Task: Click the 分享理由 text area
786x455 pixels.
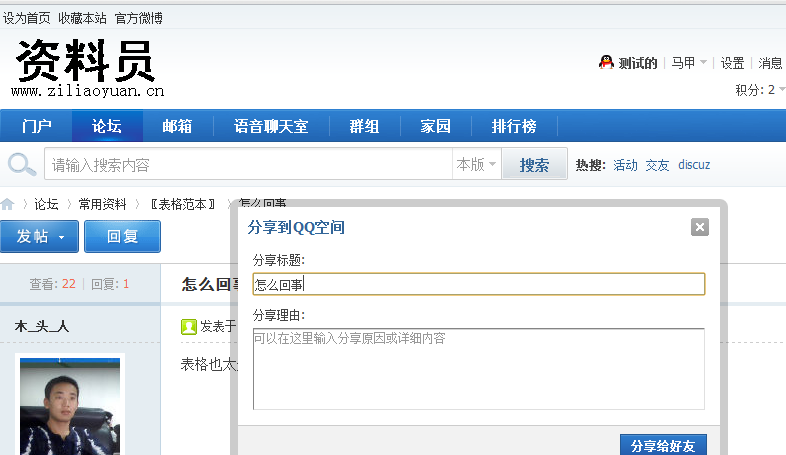Action: [479, 369]
